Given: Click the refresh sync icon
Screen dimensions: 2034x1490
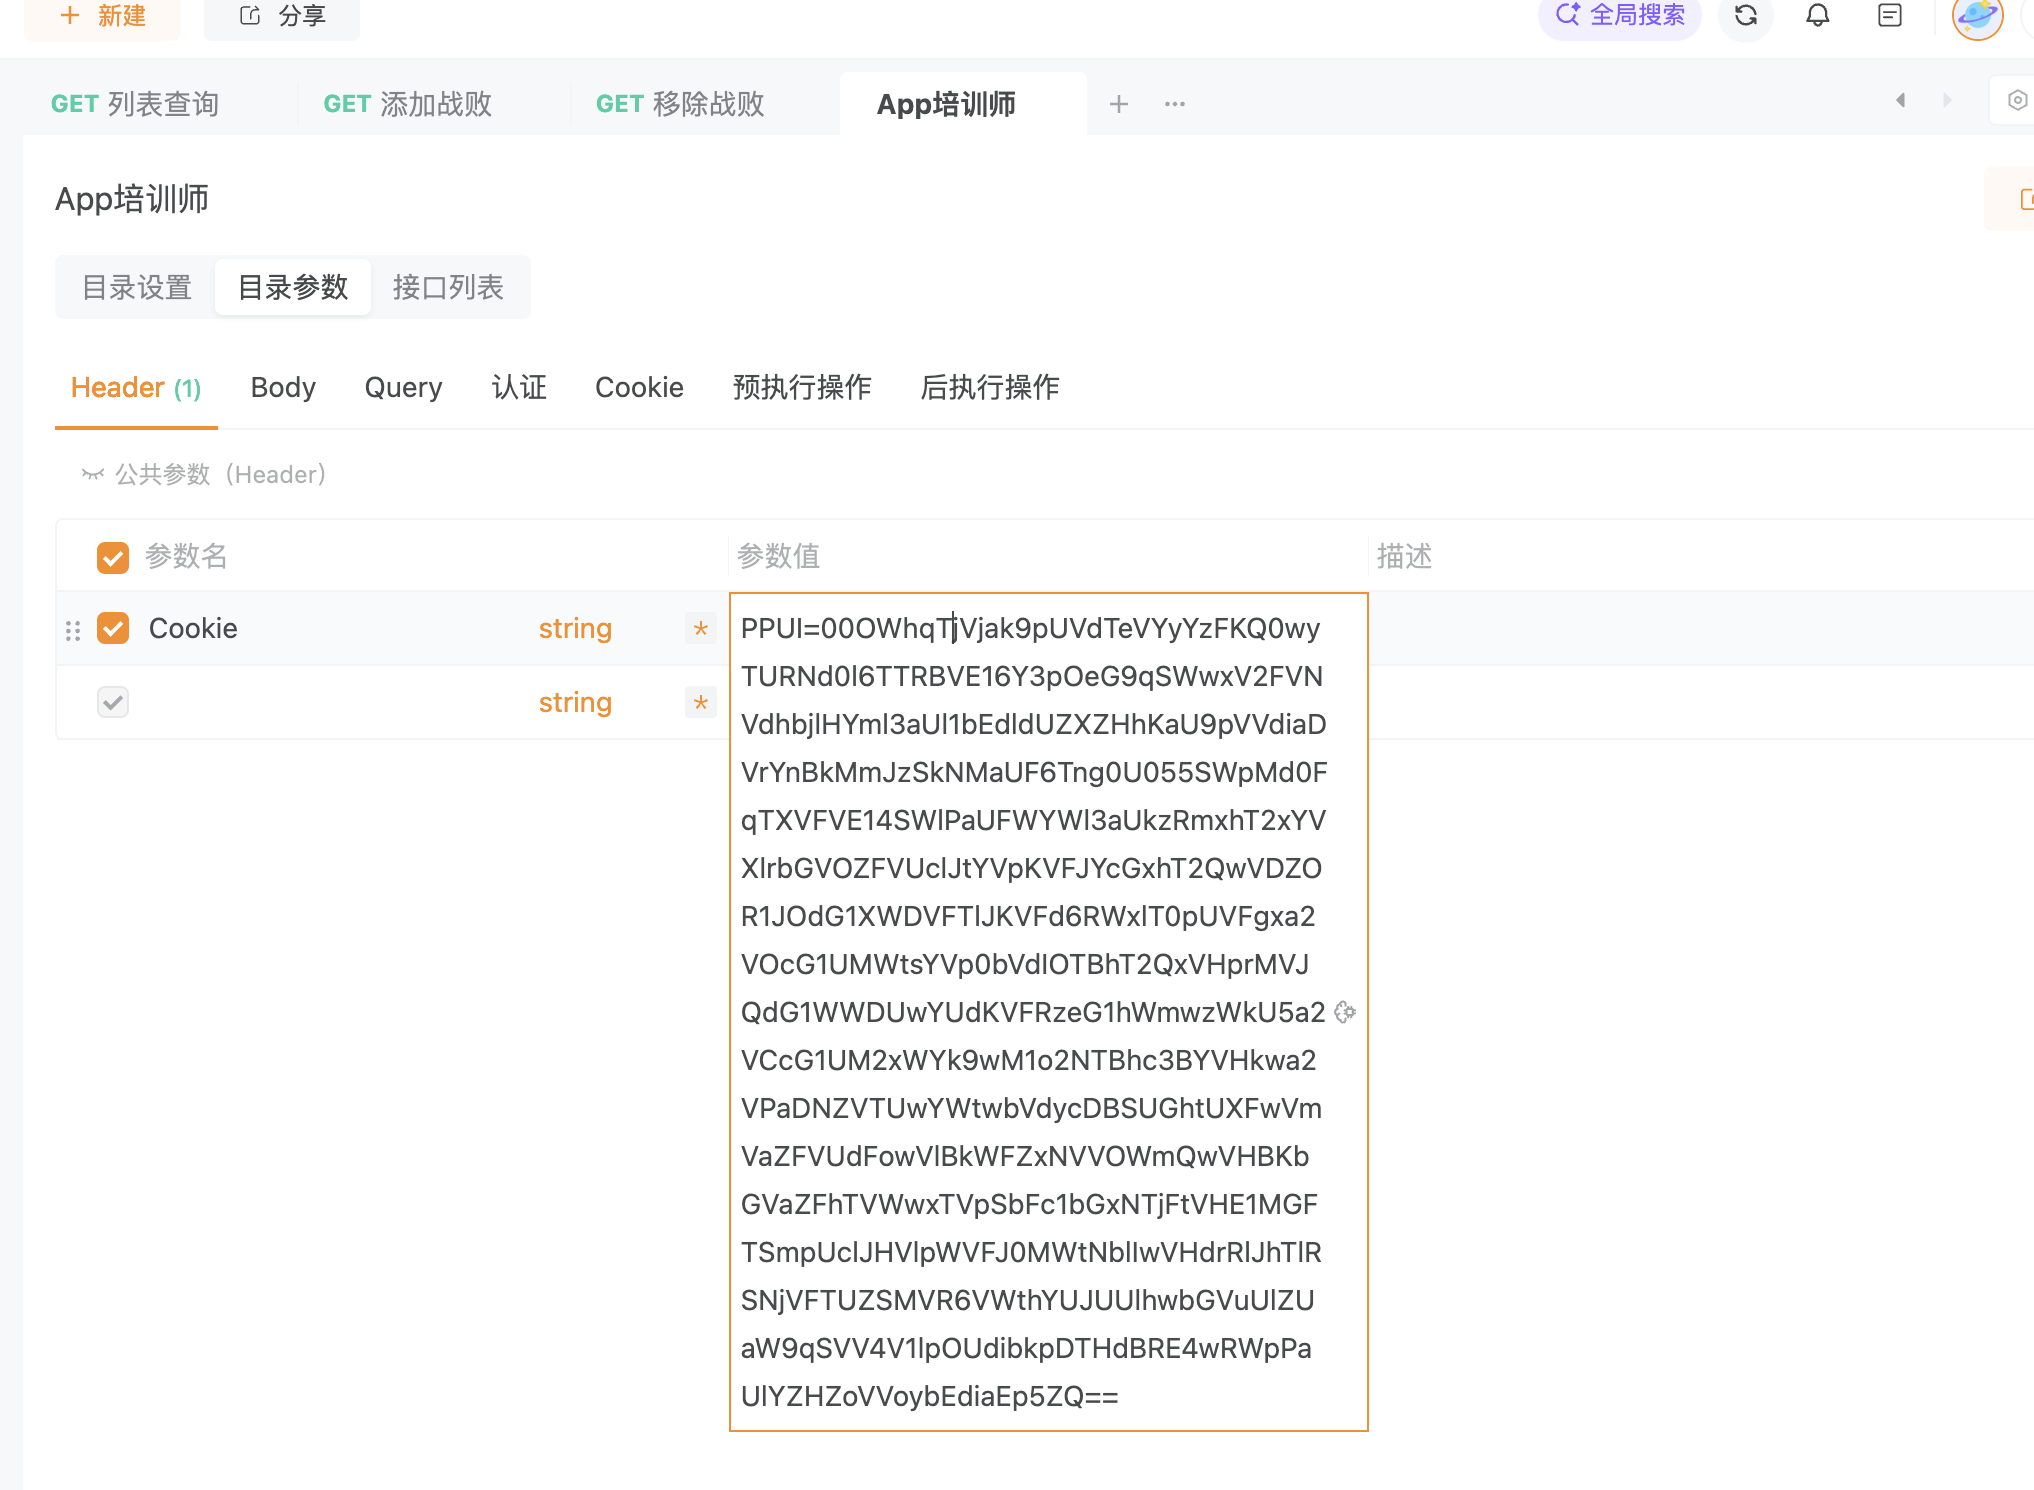Looking at the screenshot, I should [x=1746, y=16].
